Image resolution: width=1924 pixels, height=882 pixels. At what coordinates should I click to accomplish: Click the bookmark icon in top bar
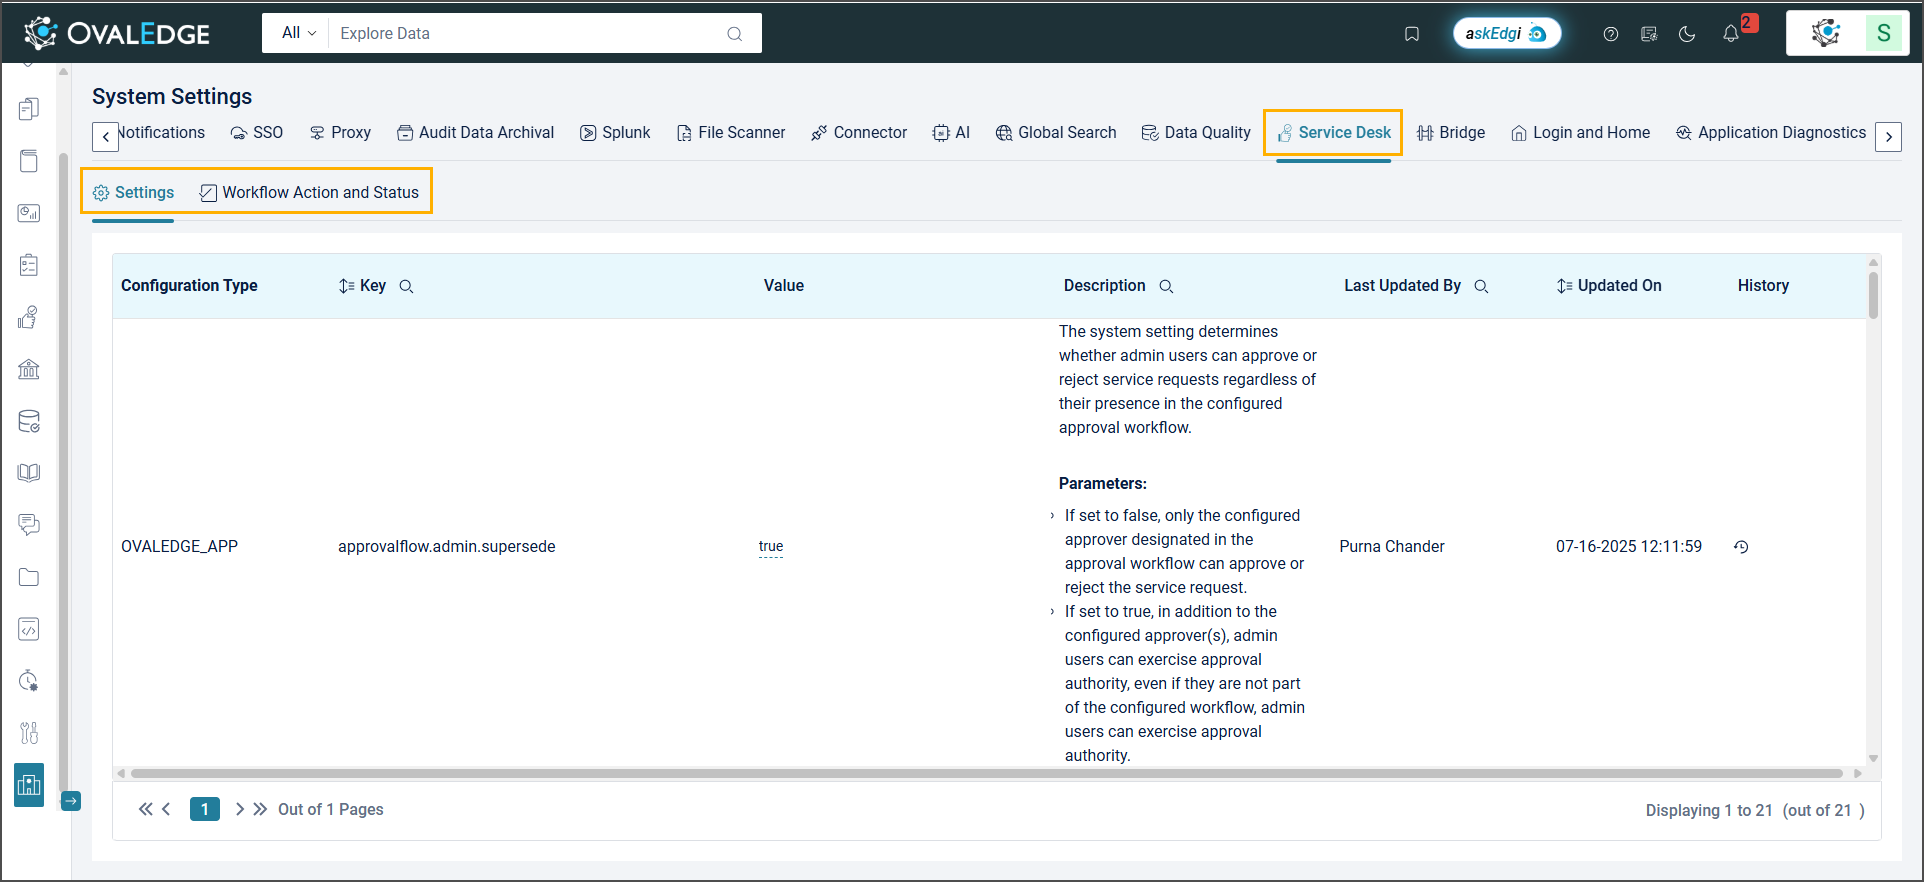1411,34
